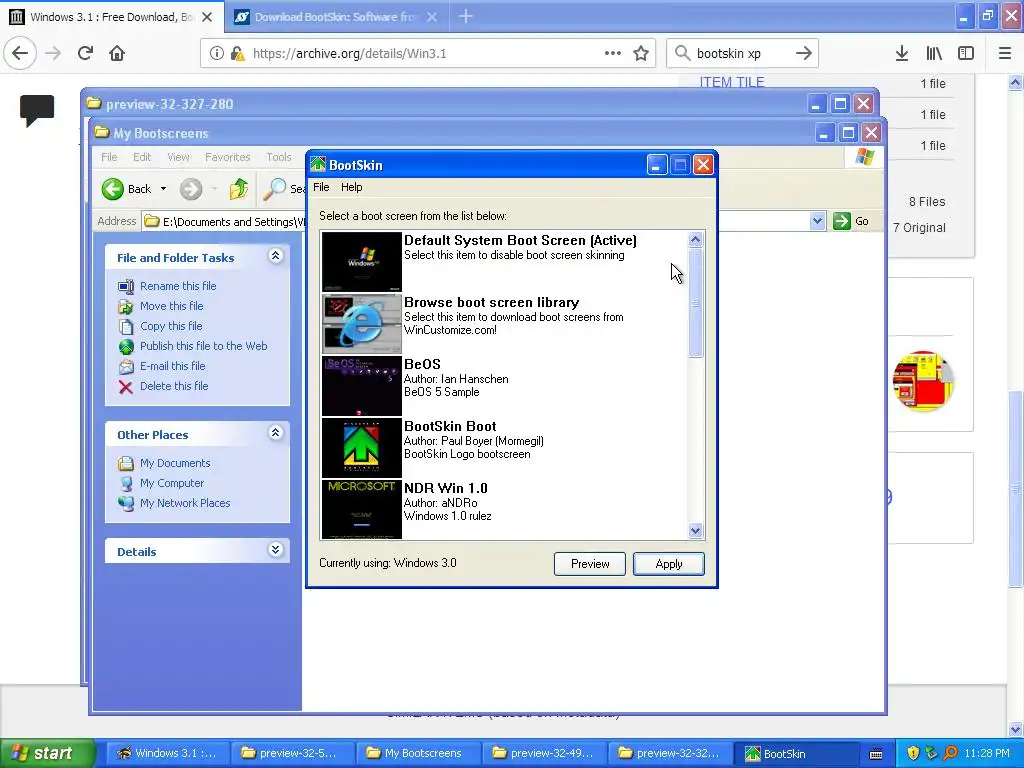Click the Preview button in BootSkin

[590, 564]
